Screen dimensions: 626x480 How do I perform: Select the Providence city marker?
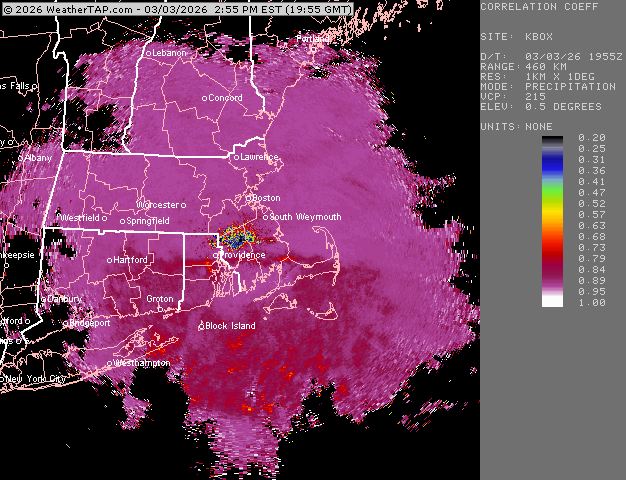(x=217, y=255)
